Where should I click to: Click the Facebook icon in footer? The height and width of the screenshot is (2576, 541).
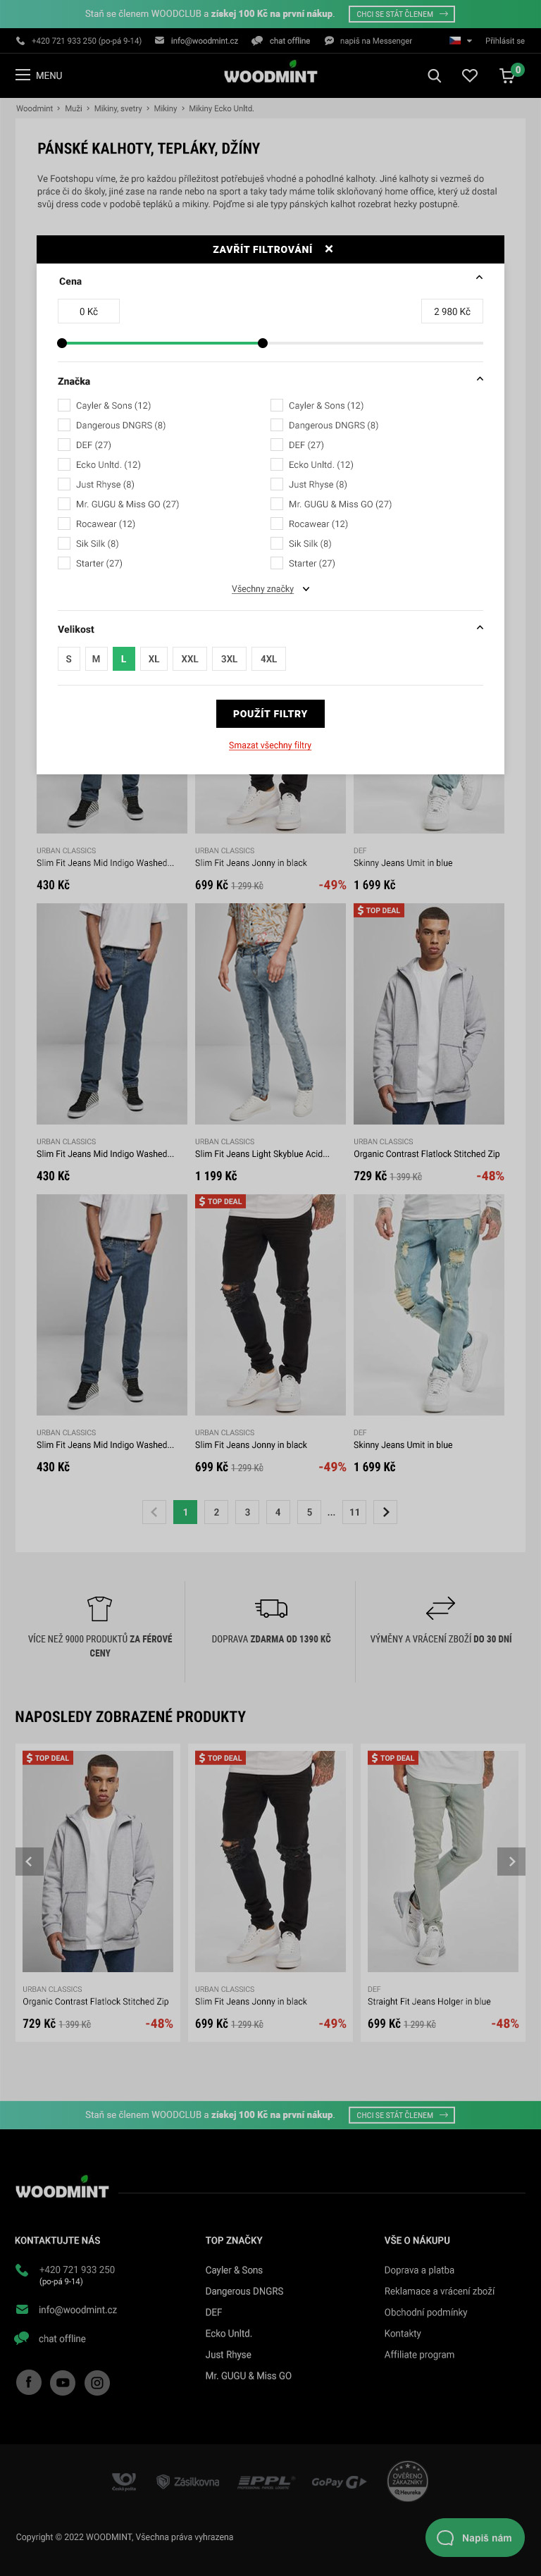pos(29,2382)
